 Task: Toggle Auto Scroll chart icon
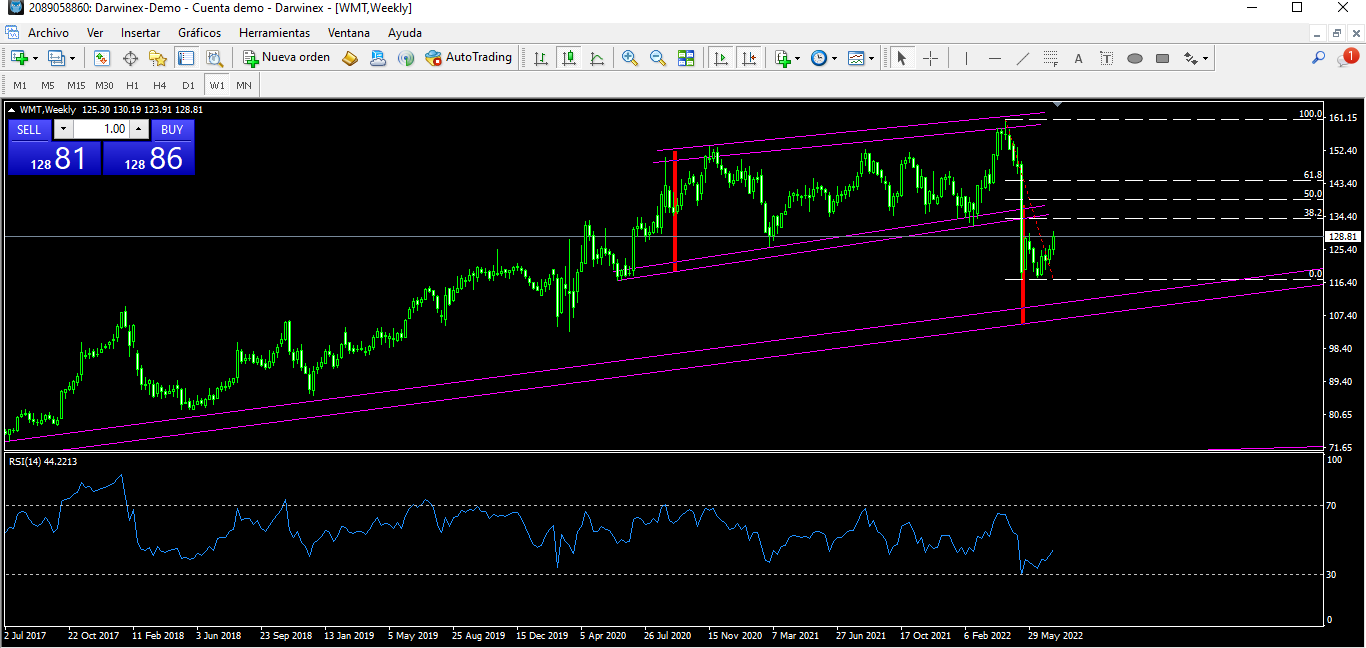720,58
